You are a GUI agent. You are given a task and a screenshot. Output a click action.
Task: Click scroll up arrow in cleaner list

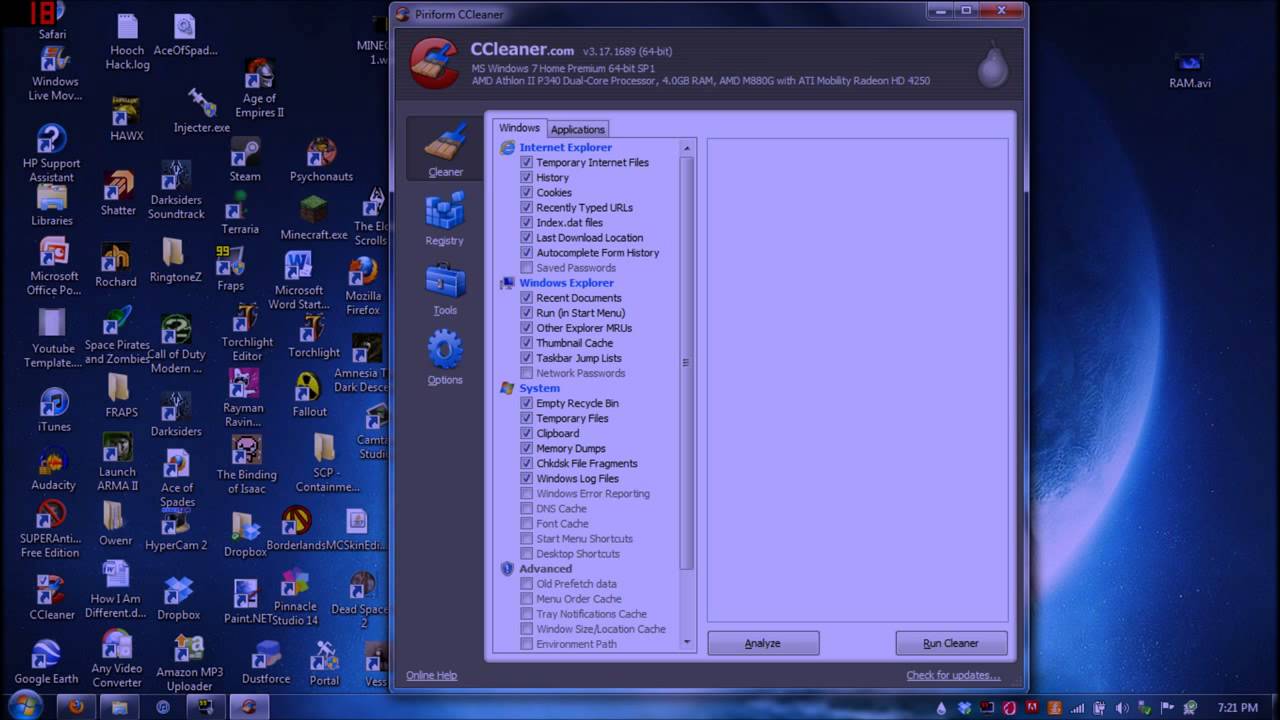(x=686, y=148)
